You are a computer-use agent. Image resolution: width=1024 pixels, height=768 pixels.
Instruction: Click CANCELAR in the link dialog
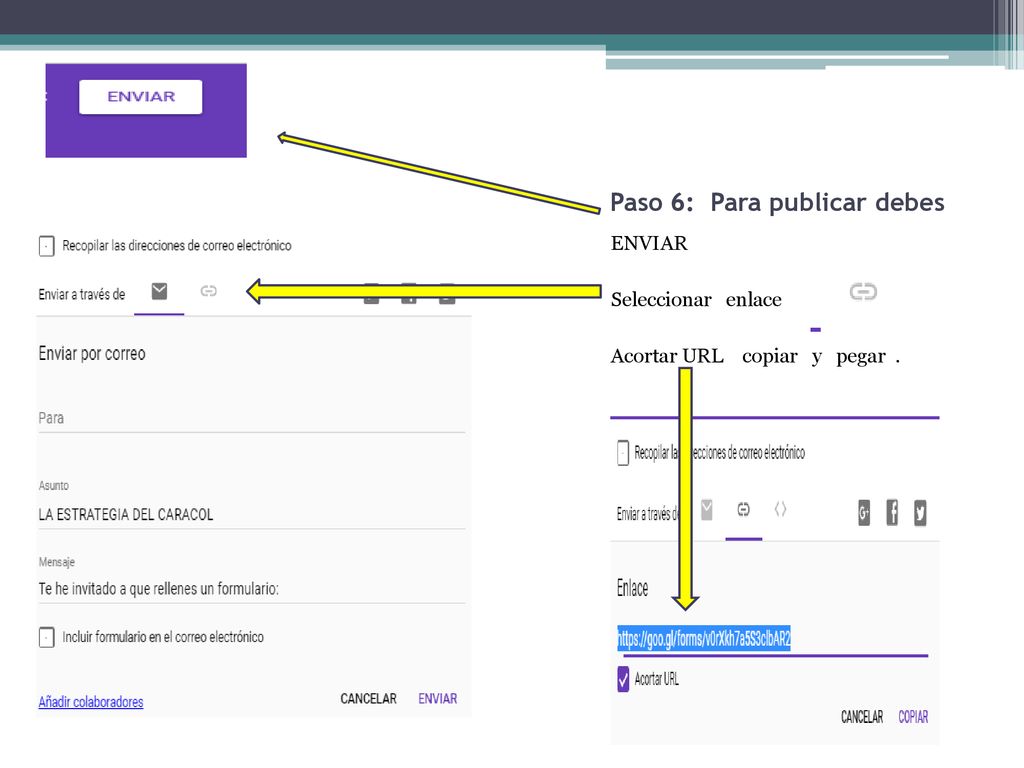point(862,717)
